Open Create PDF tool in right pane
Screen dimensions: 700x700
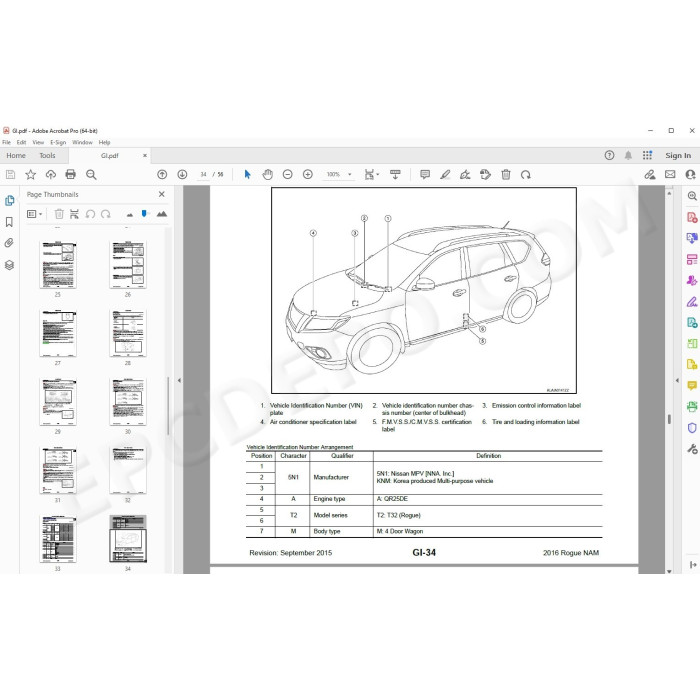click(x=692, y=217)
